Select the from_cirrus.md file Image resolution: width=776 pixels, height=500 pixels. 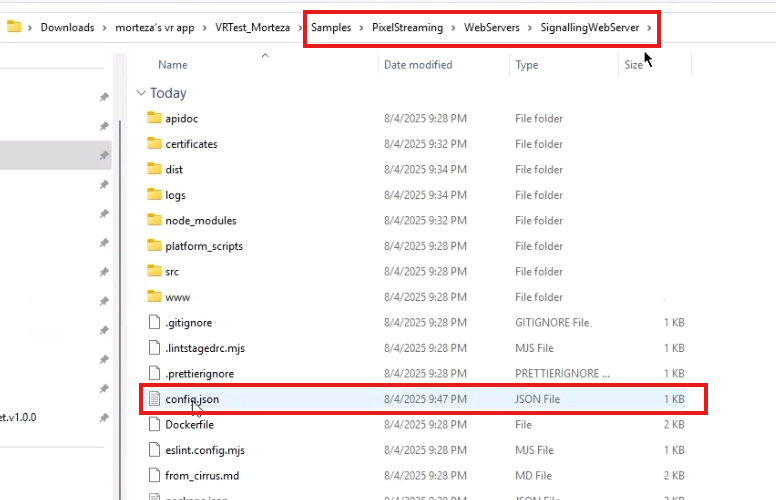click(x=202, y=475)
